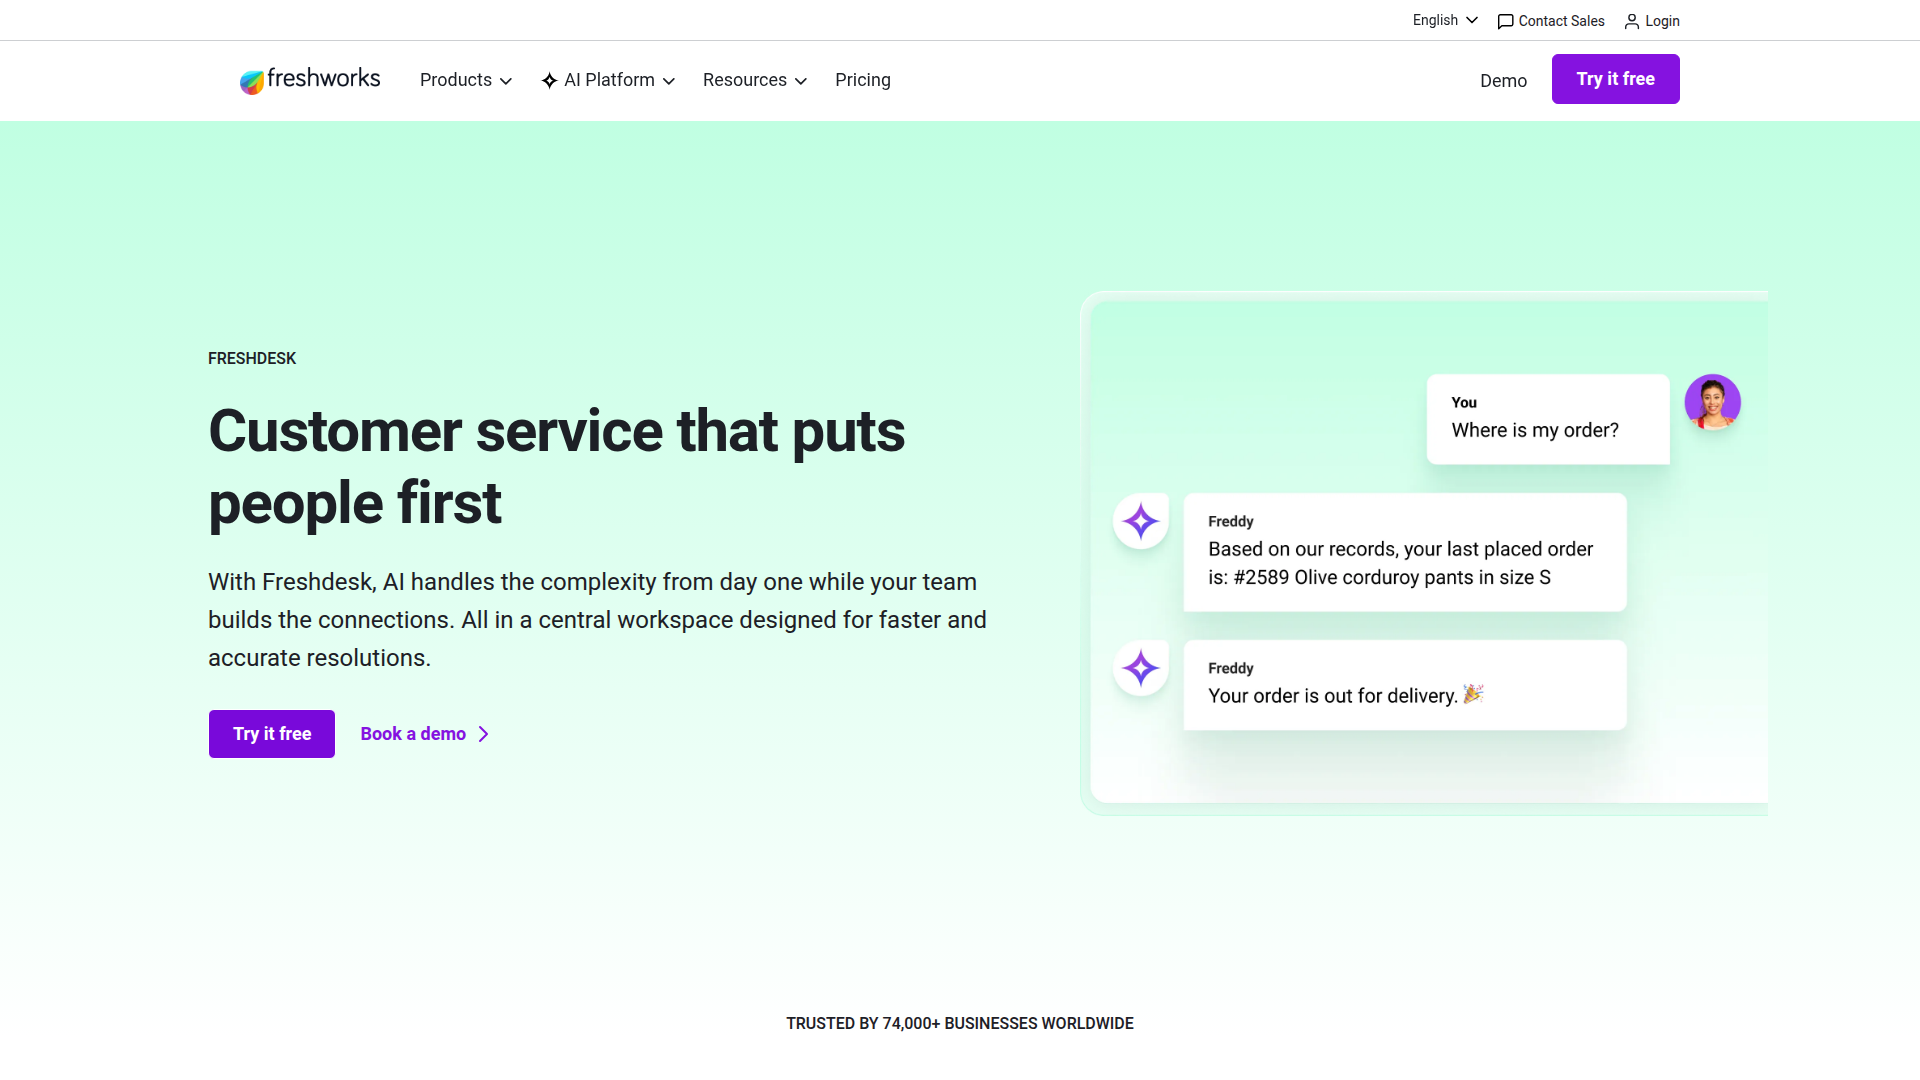This screenshot has width=1920, height=1080.
Task: Open the English language dropdown
Action: [x=1445, y=20]
